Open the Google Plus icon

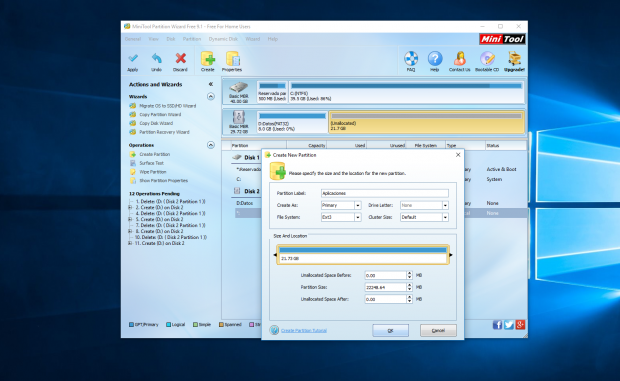[x=520, y=325]
